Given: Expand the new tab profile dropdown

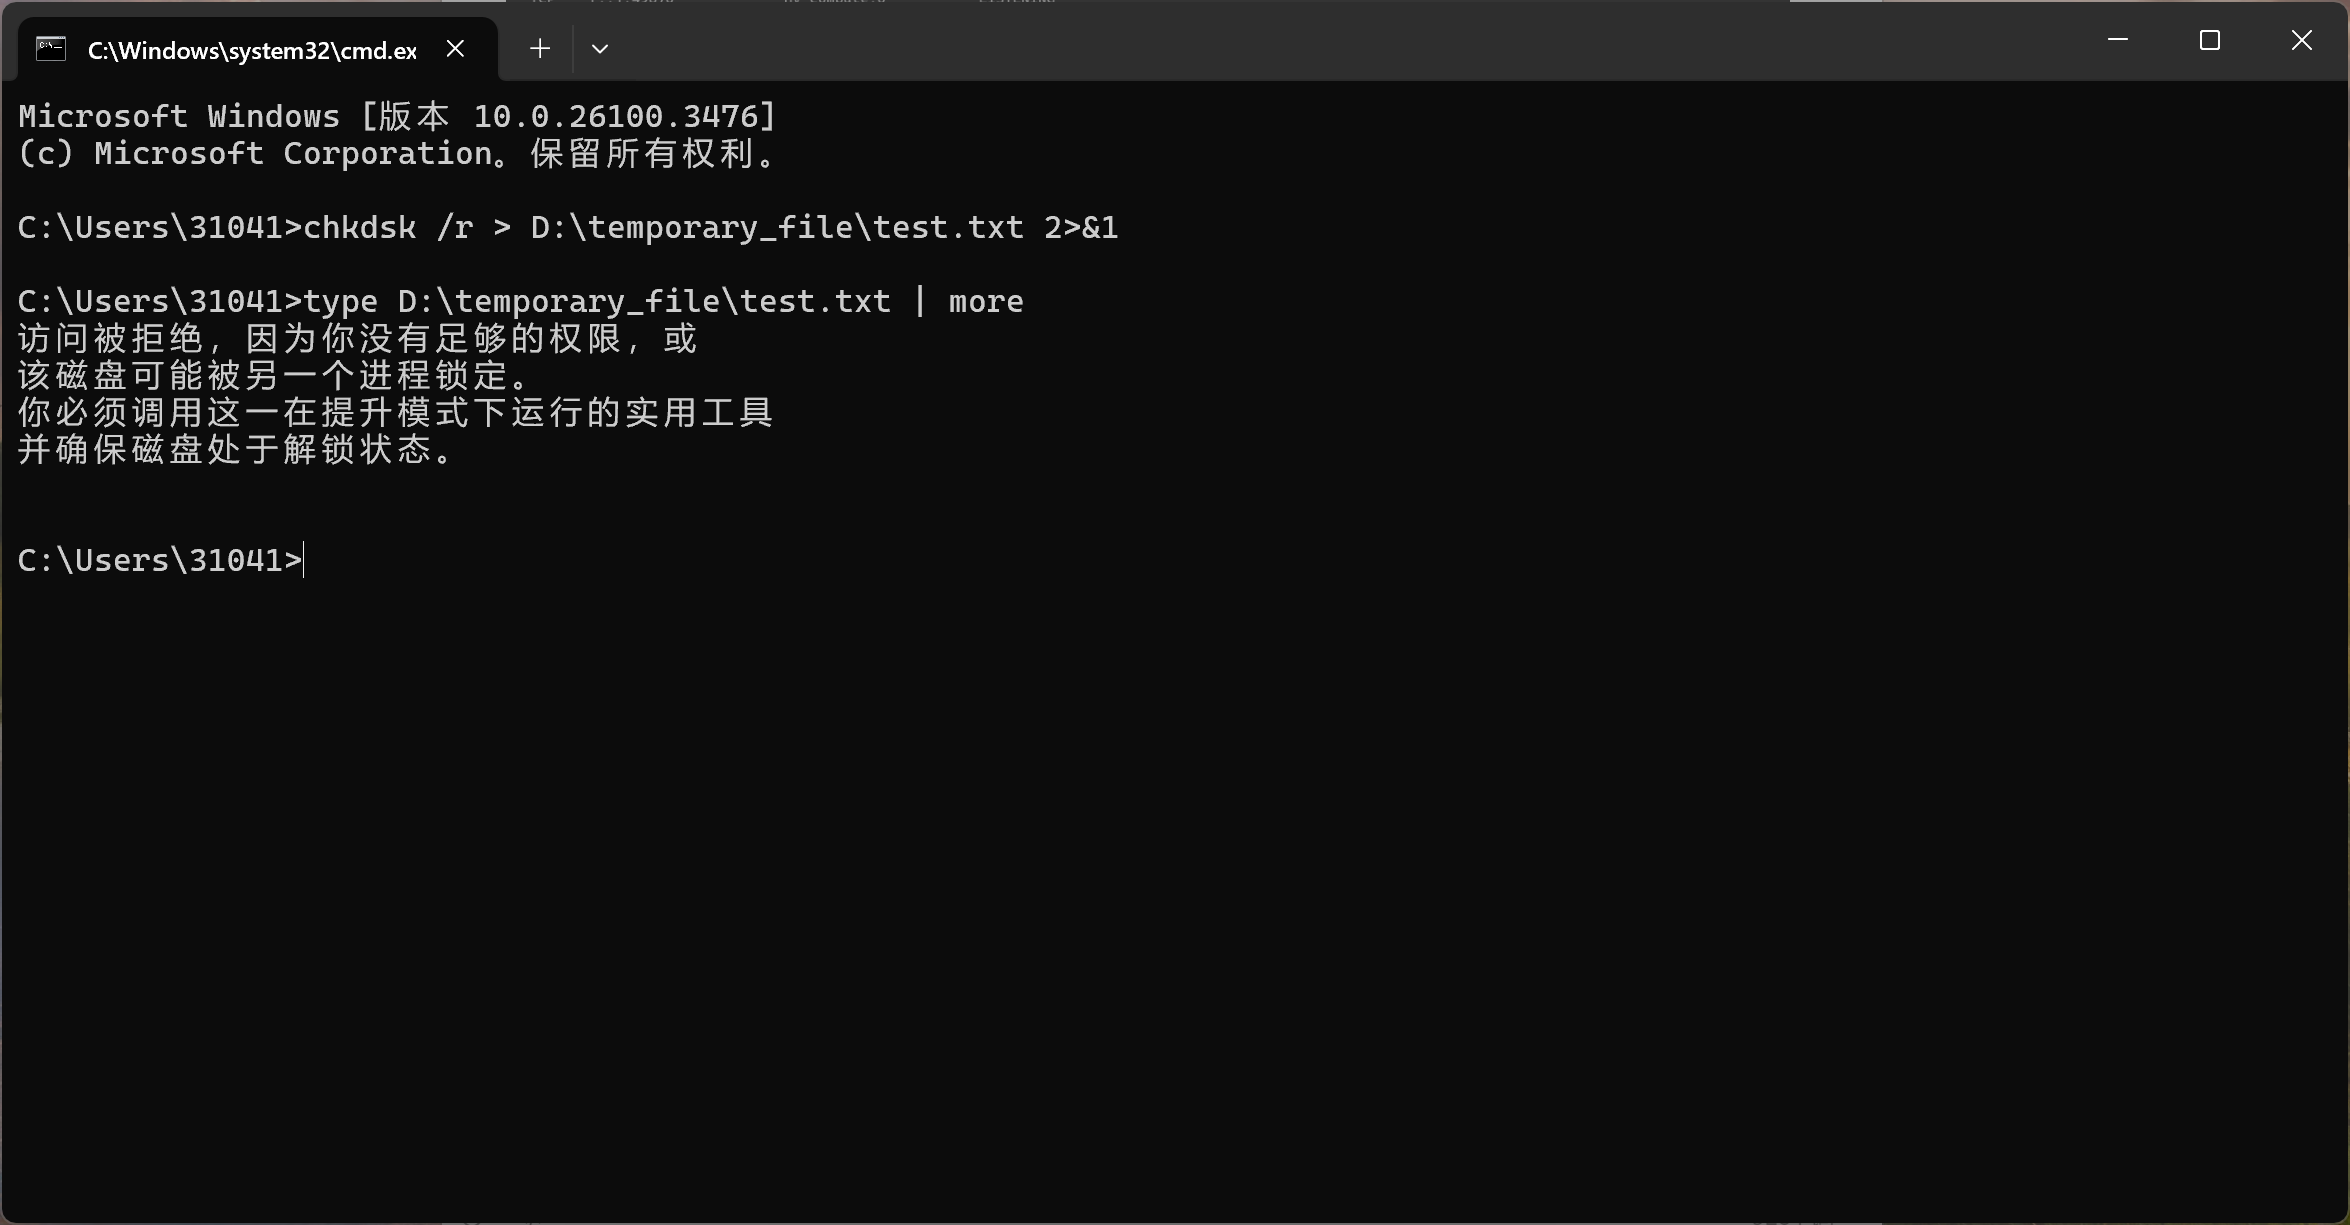Looking at the screenshot, I should pyautogui.click(x=600, y=48).
